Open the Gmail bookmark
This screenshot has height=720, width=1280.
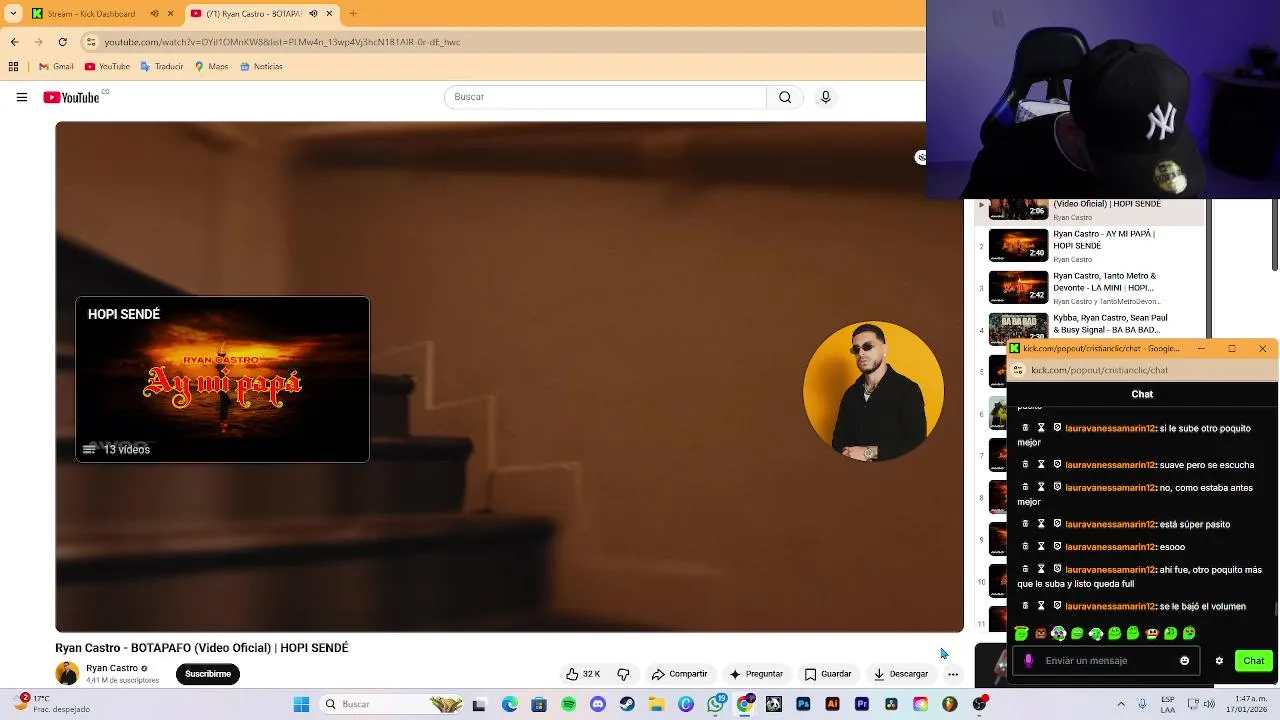point(56,67)
